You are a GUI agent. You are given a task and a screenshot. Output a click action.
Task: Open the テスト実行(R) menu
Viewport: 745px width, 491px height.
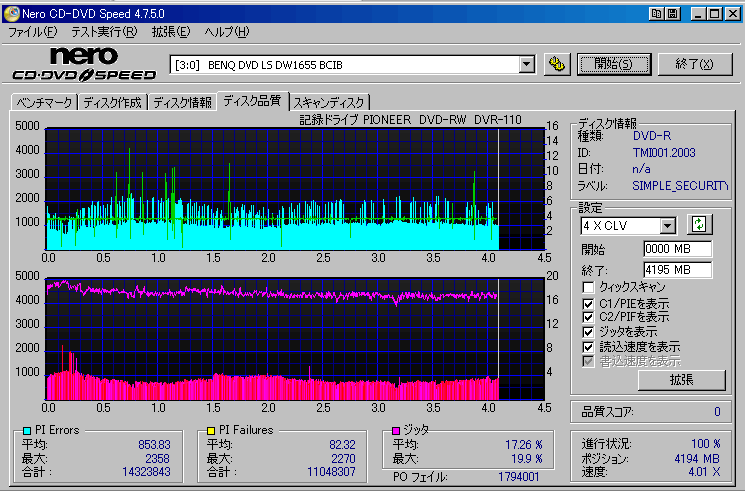click(104, 32)
